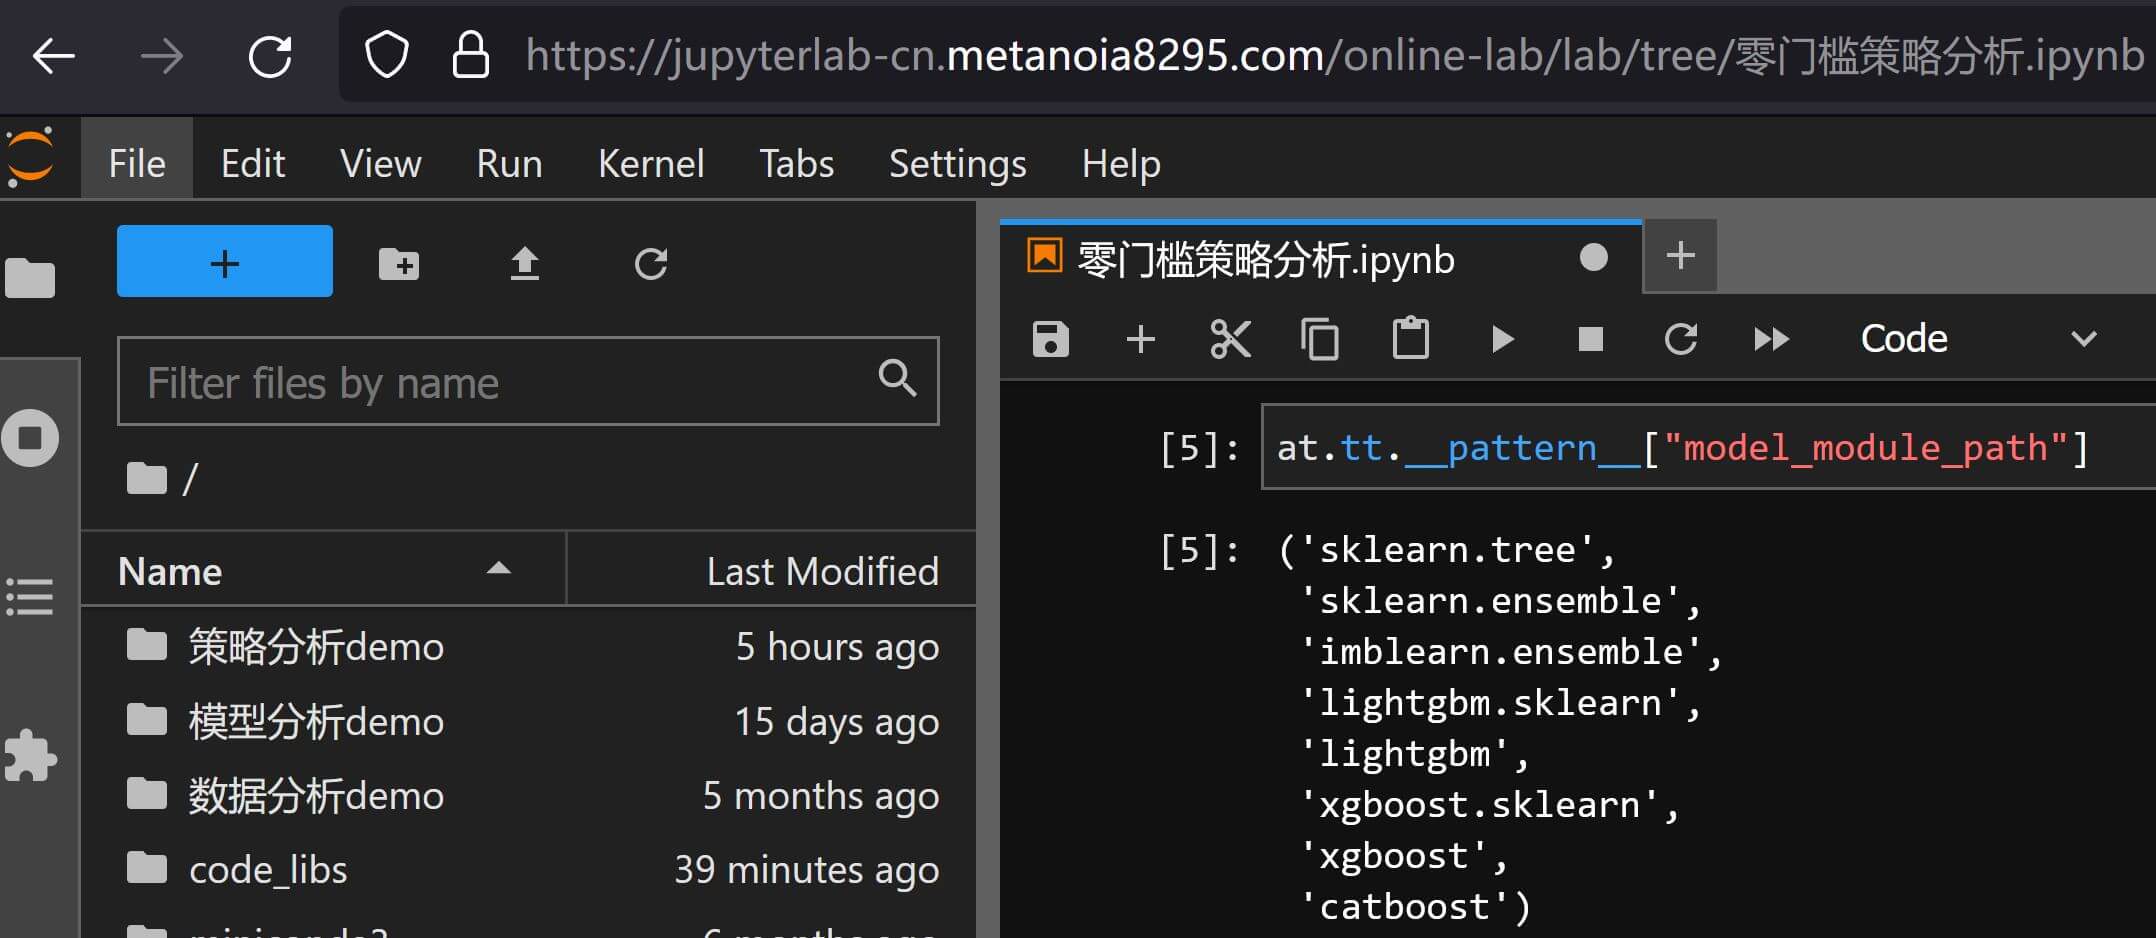
Task: Sort files by Last Modified column
Action: coord(820,571)
